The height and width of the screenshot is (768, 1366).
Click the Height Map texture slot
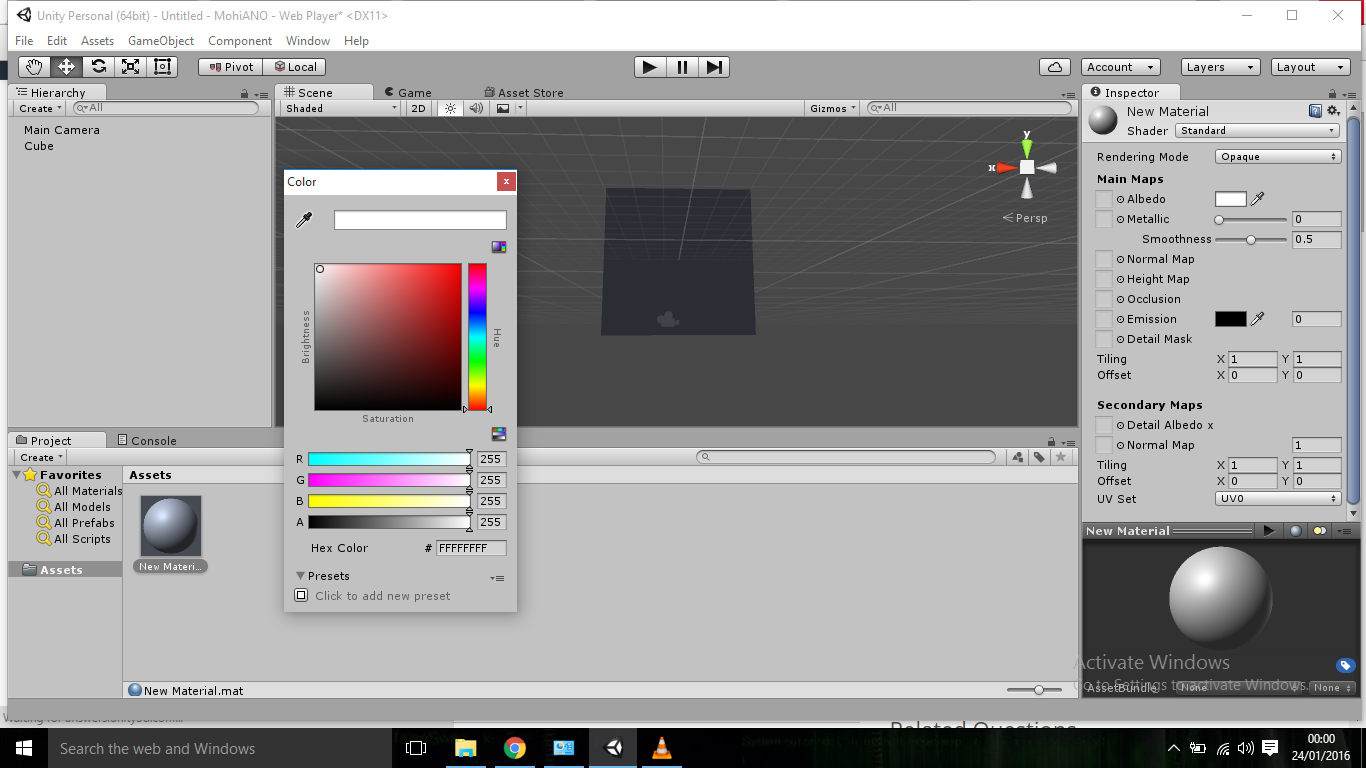pyautogui.click(x=1104, y=279)
